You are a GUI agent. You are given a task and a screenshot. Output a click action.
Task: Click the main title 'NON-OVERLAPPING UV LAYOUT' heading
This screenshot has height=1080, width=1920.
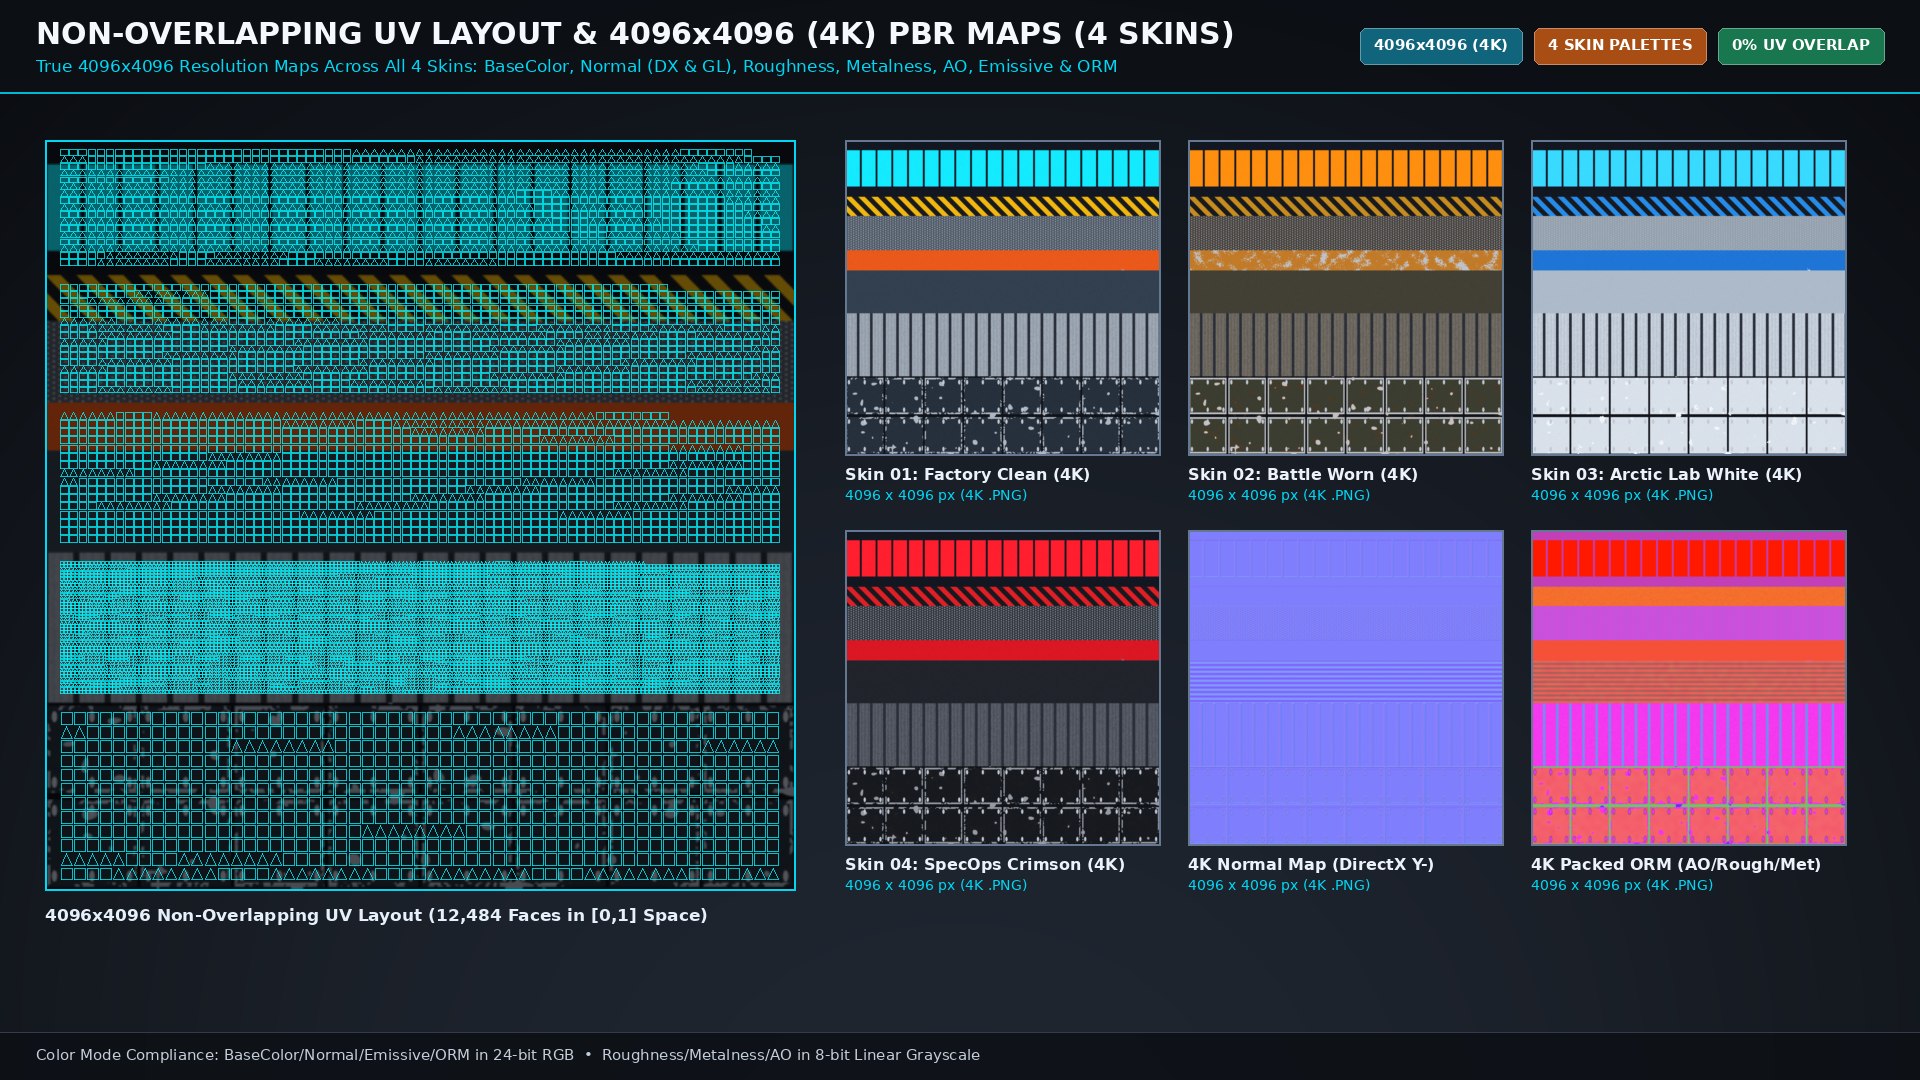(635, 34)
